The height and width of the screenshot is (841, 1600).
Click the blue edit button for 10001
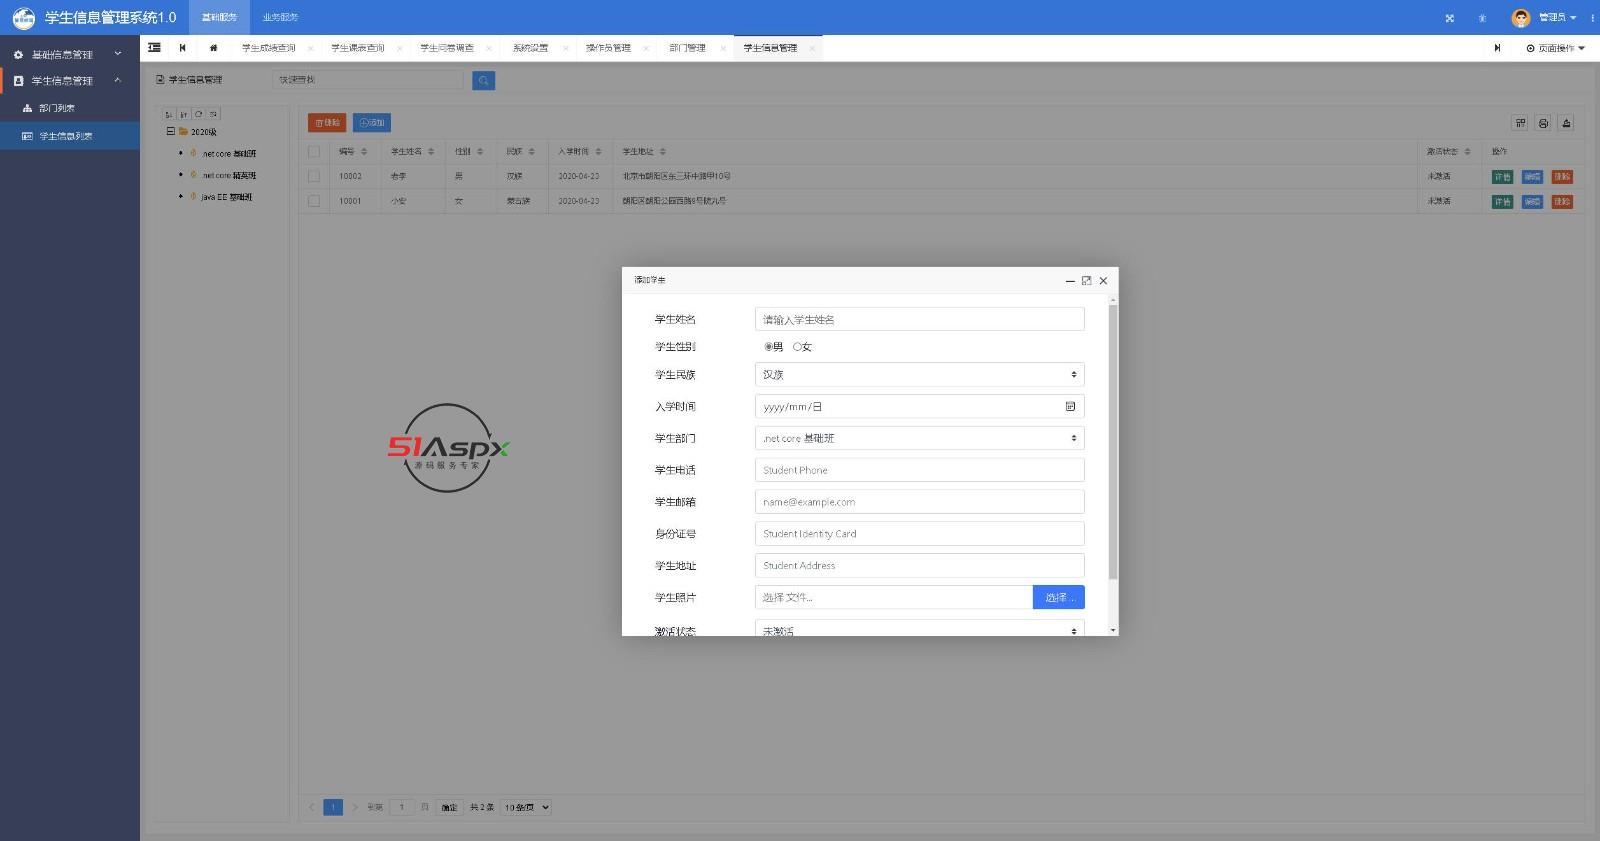(x=1532, y=202)
